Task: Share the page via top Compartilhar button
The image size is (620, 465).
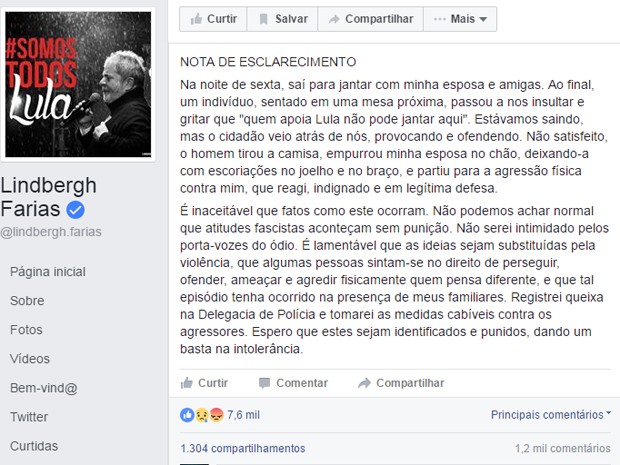Action: coord(370,19)
